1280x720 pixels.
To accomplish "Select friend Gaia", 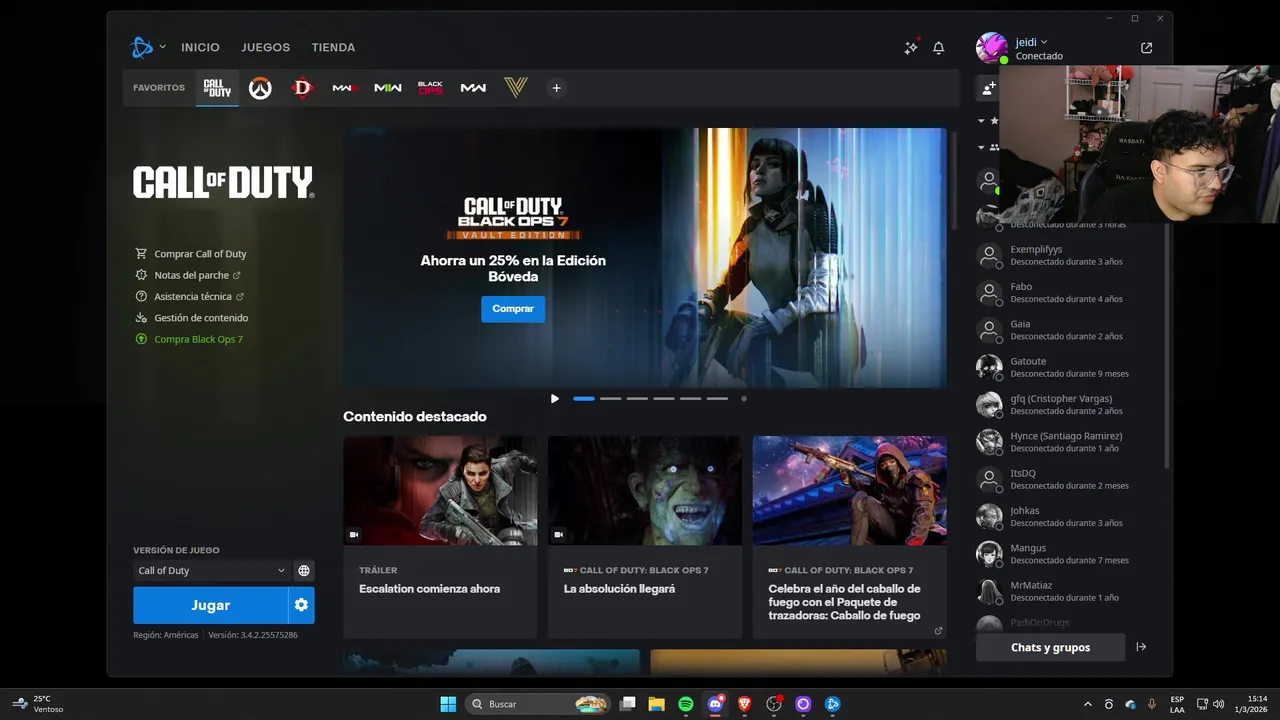I will pos(1070,330).
